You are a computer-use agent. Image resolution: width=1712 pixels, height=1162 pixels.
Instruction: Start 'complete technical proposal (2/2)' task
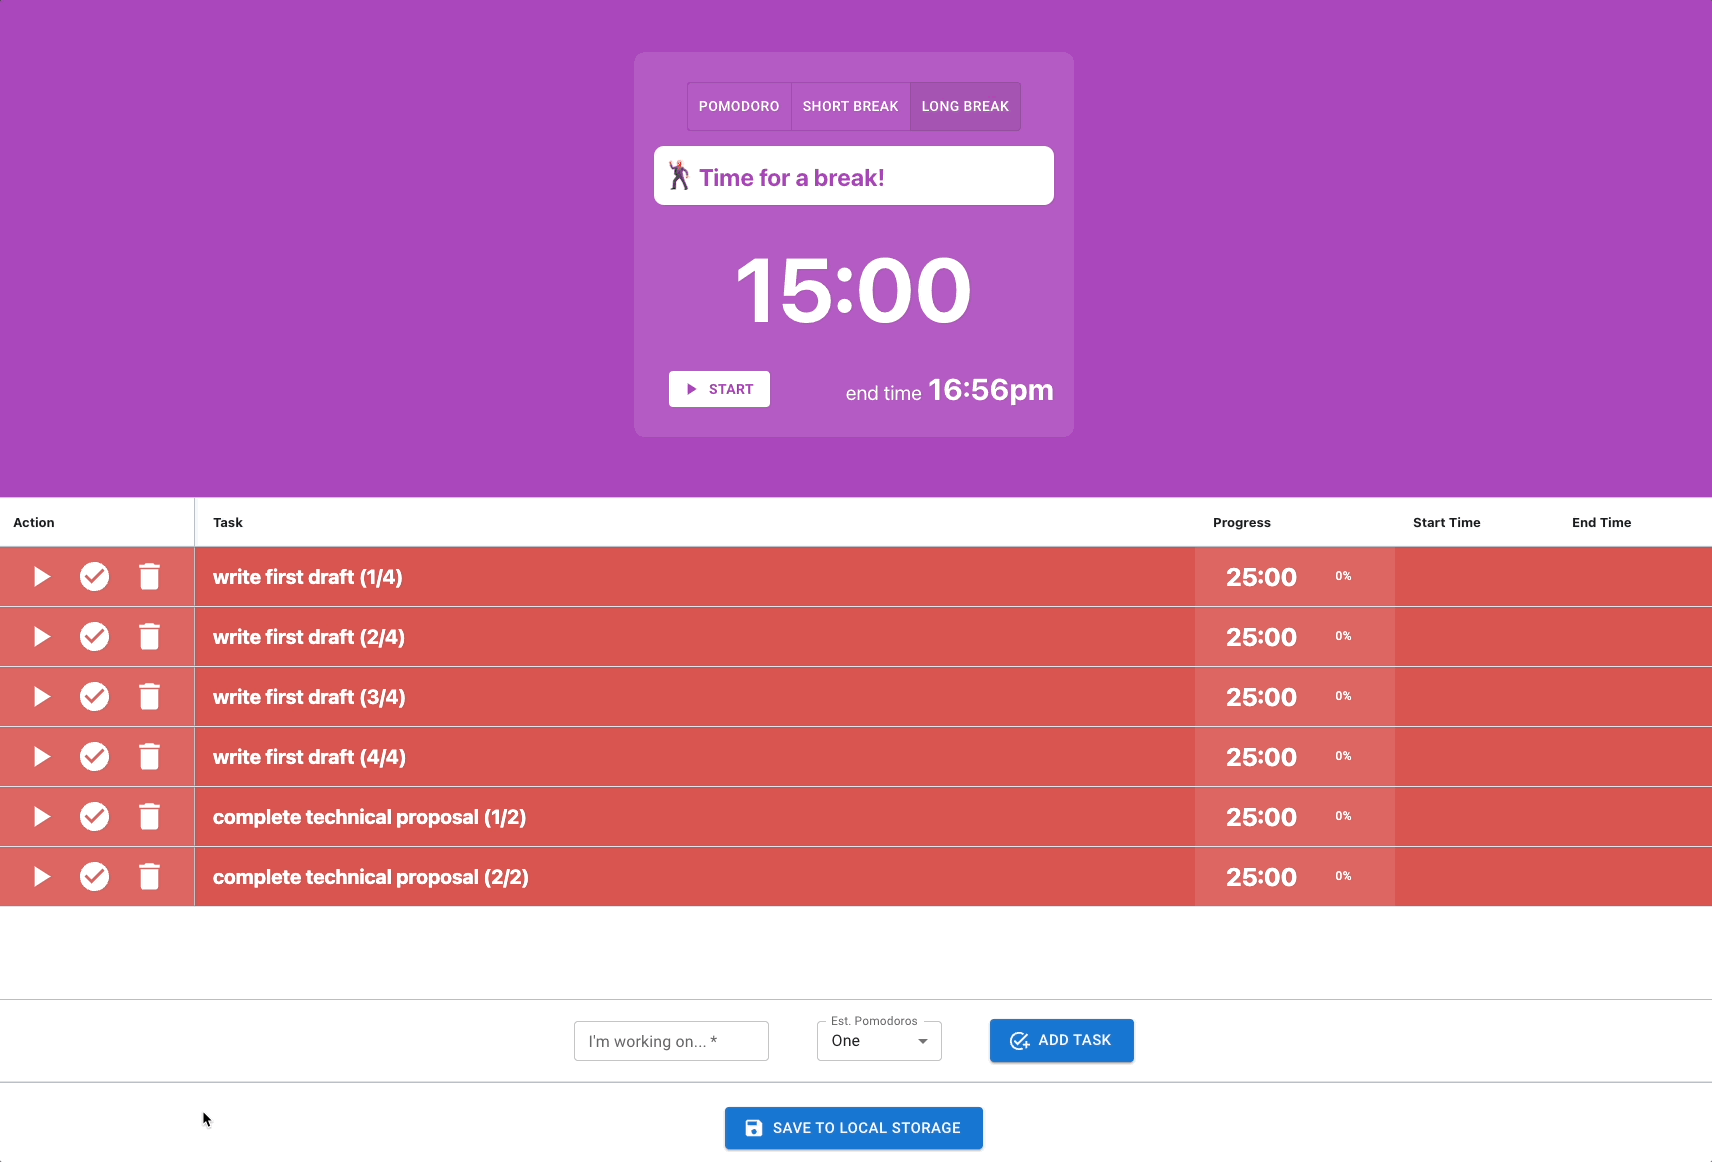click(42, 877)
